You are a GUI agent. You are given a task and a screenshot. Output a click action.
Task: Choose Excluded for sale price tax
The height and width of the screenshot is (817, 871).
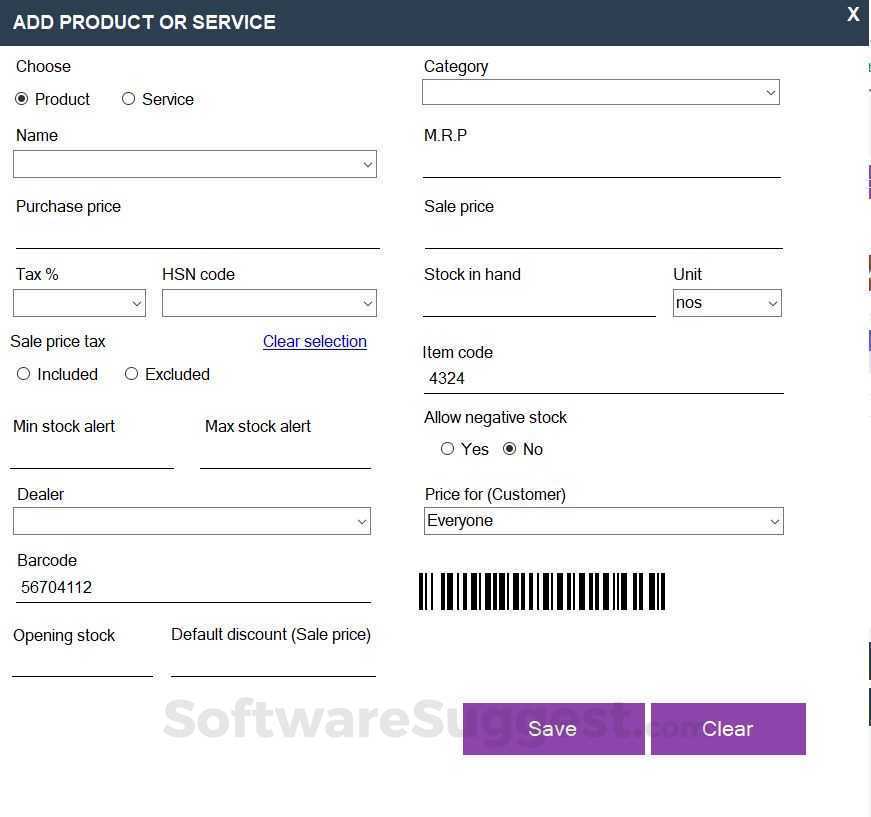tap(131, 374)
